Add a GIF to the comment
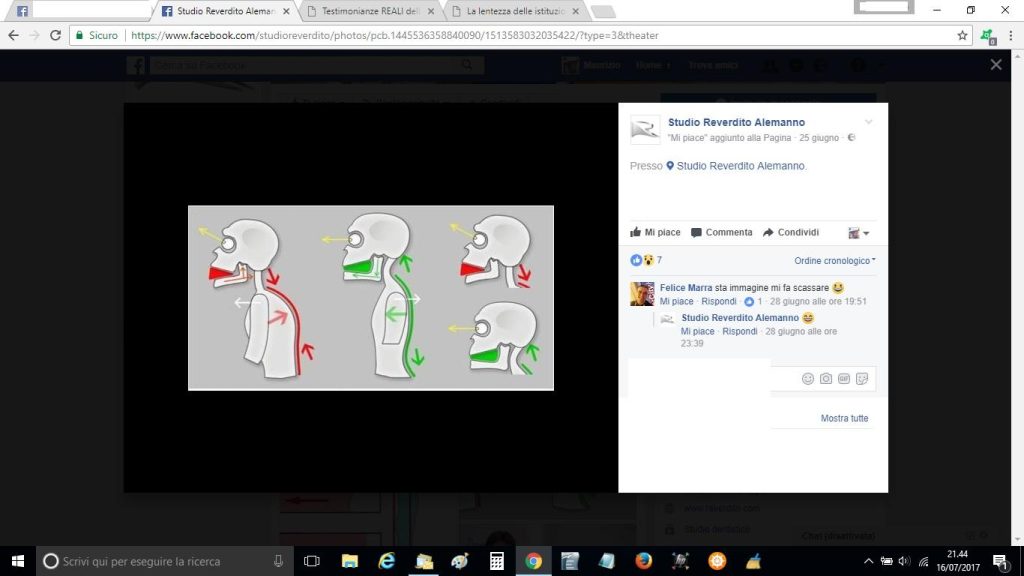 pyautogui.click(x=843, y=379)
